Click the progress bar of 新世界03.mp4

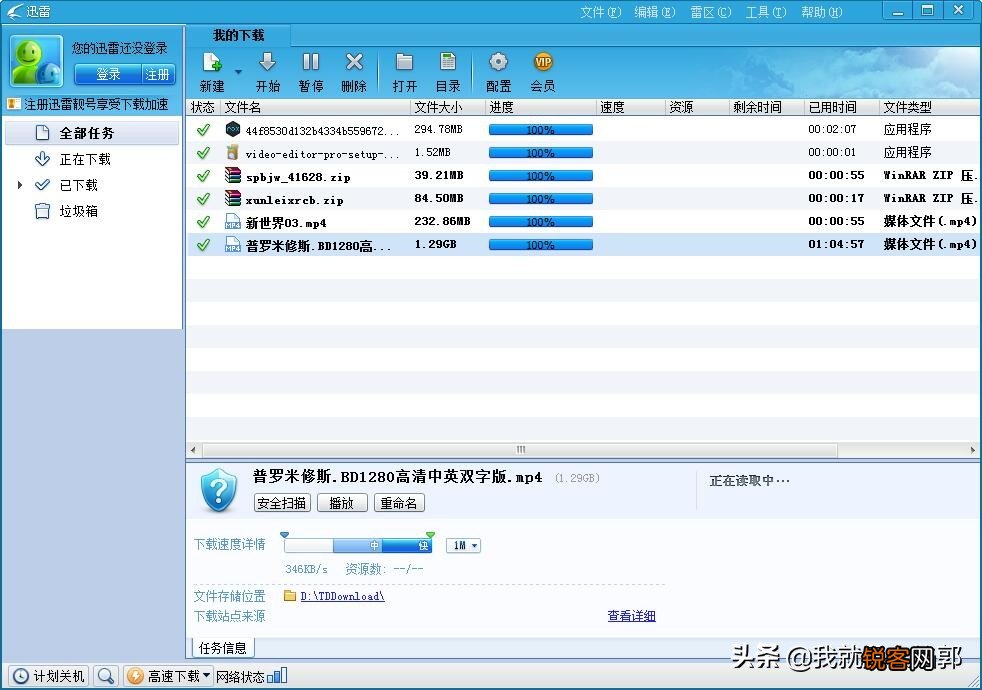click(540, 222)
